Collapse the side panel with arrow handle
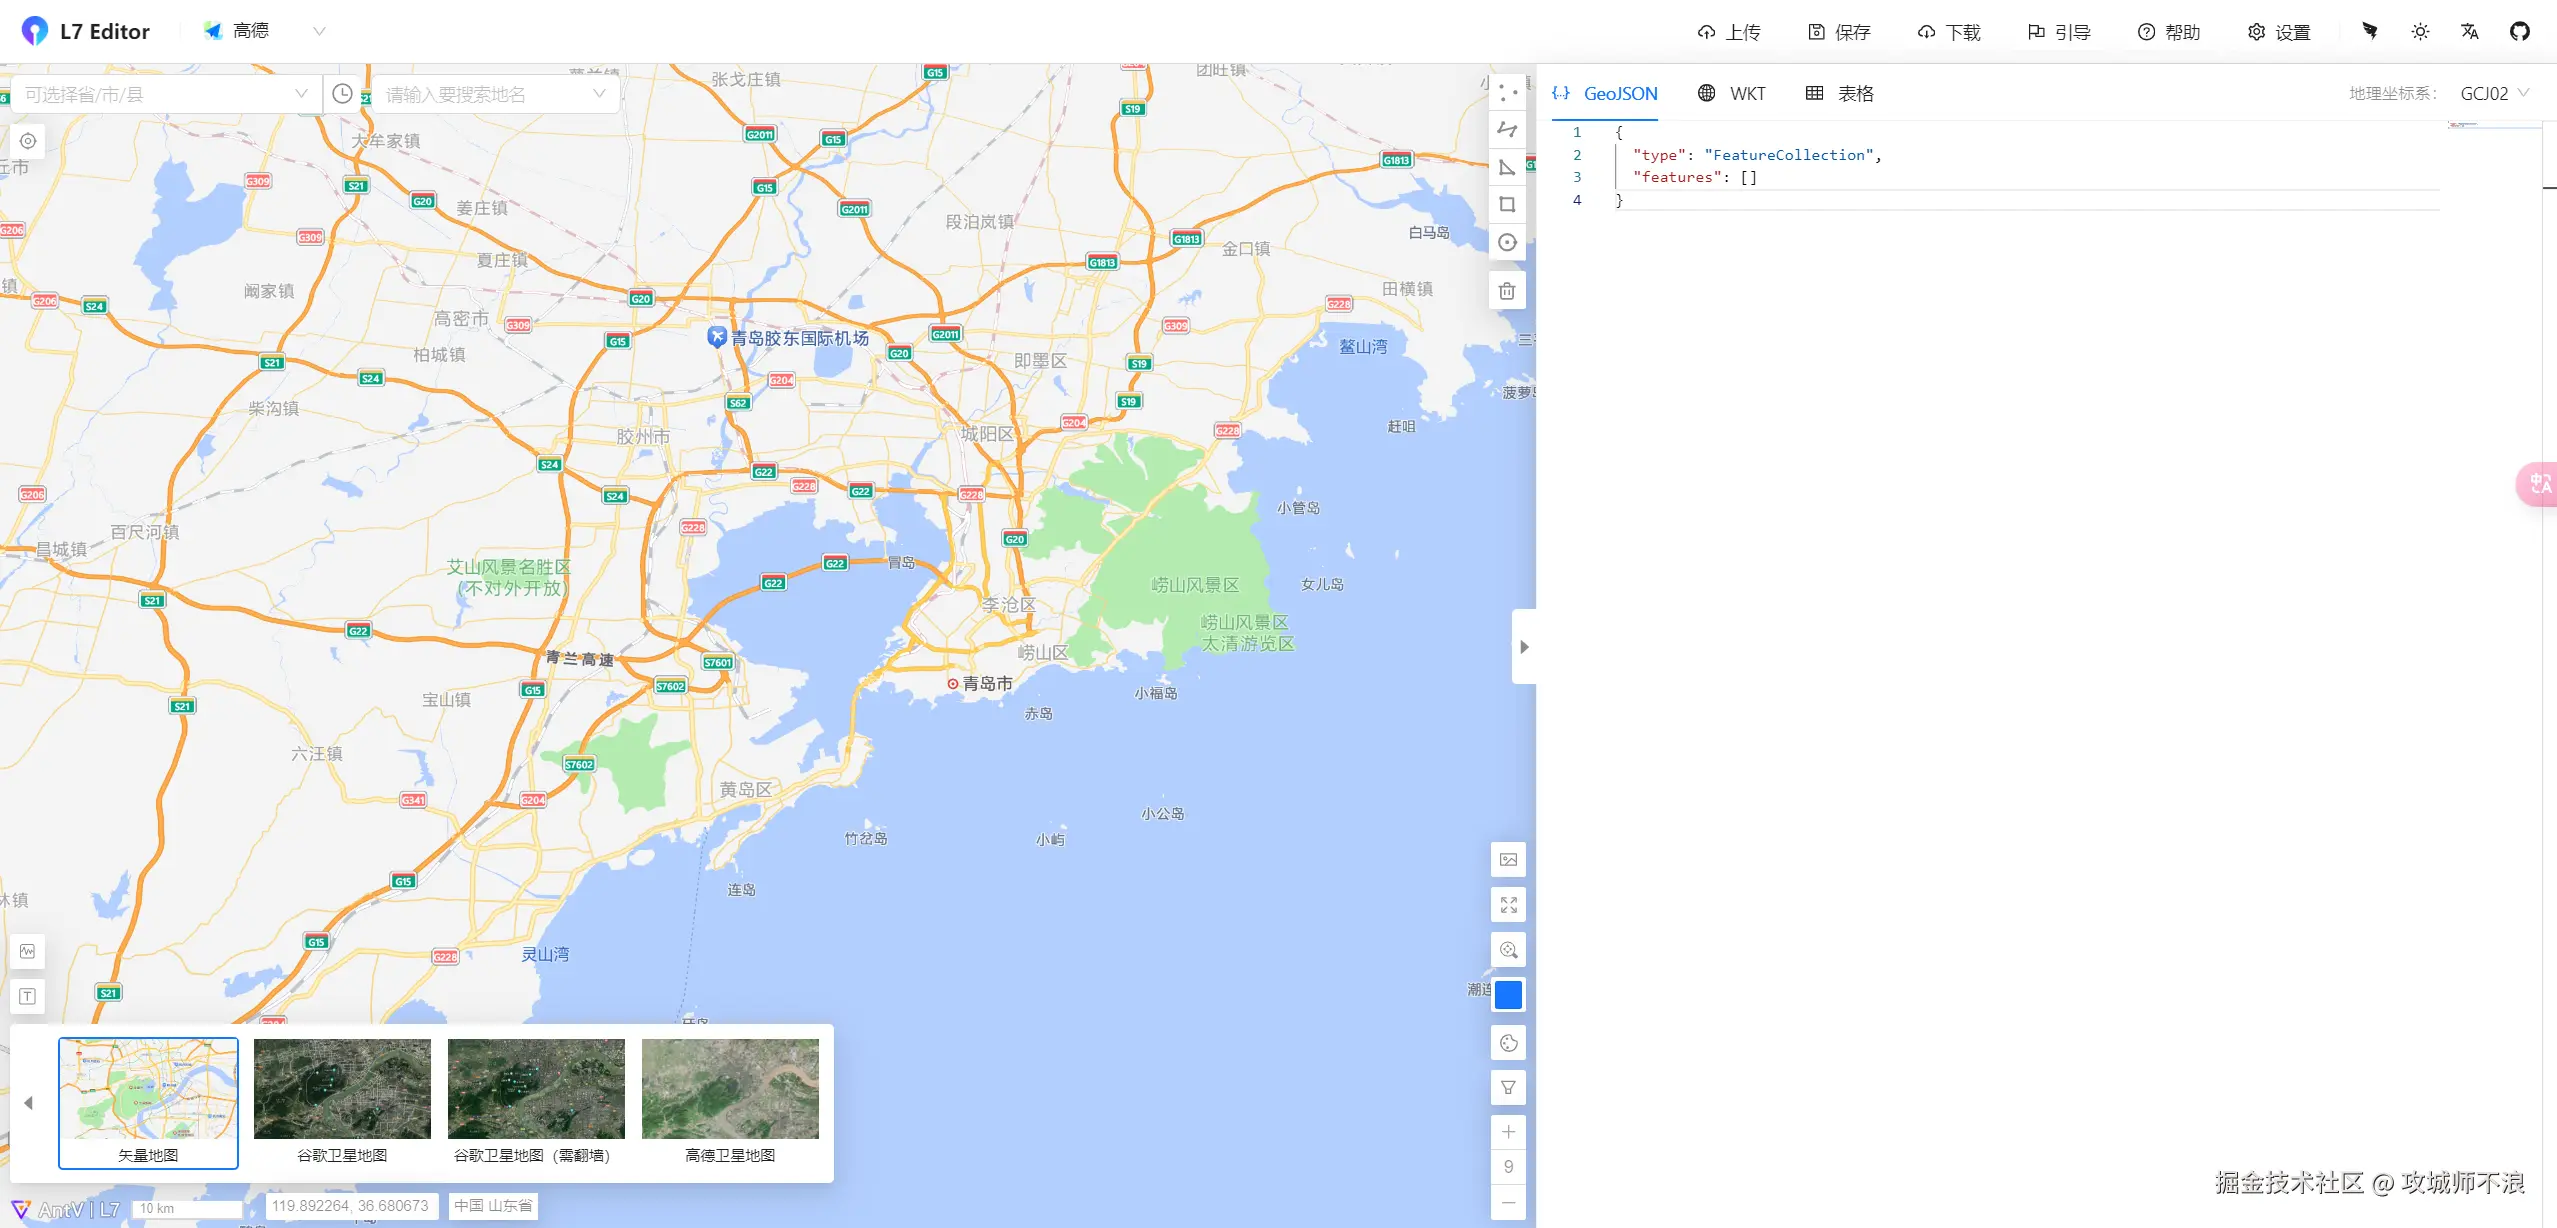 point(1524,647)
